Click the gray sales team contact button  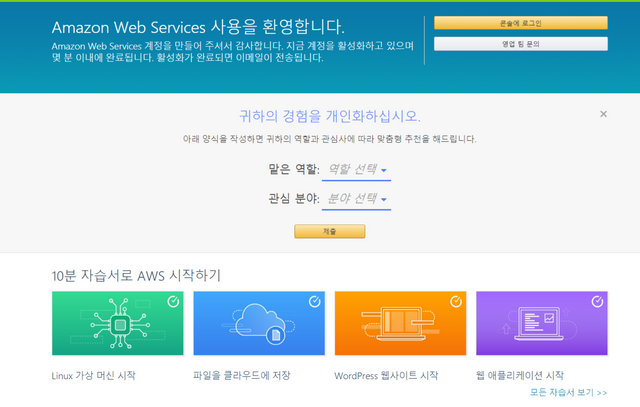[520, 44]
